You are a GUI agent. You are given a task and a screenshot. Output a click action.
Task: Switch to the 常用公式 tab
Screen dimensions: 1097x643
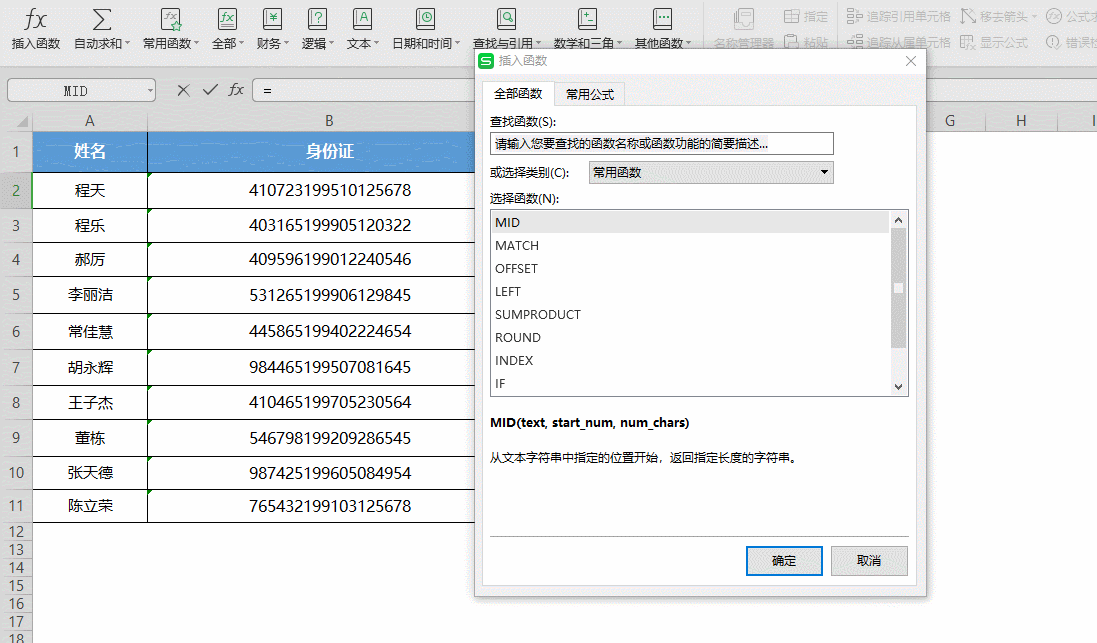pos(589,95)
